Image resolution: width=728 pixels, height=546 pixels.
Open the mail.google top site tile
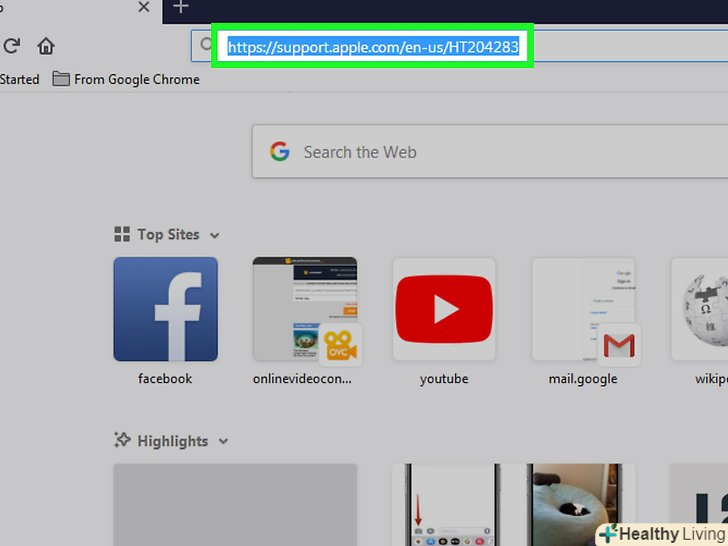click(584, 309)
